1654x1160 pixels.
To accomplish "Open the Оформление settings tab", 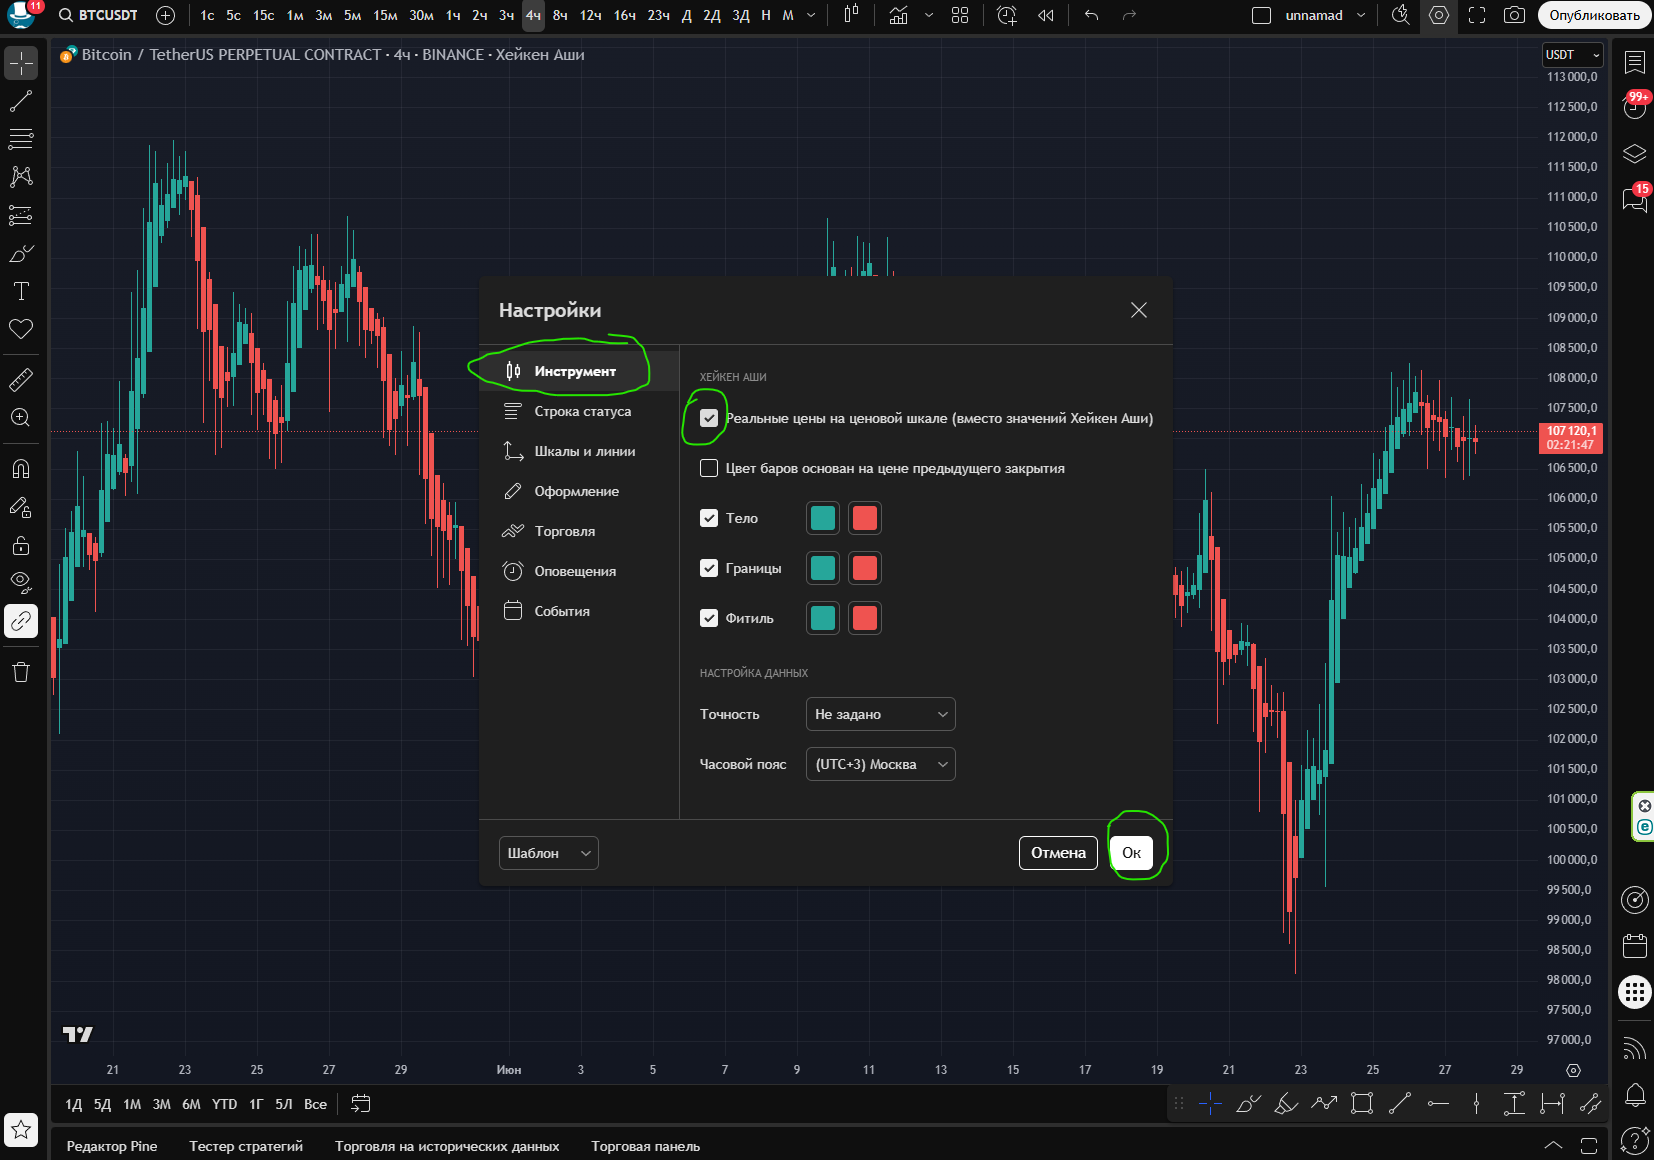I will [576, 491].
